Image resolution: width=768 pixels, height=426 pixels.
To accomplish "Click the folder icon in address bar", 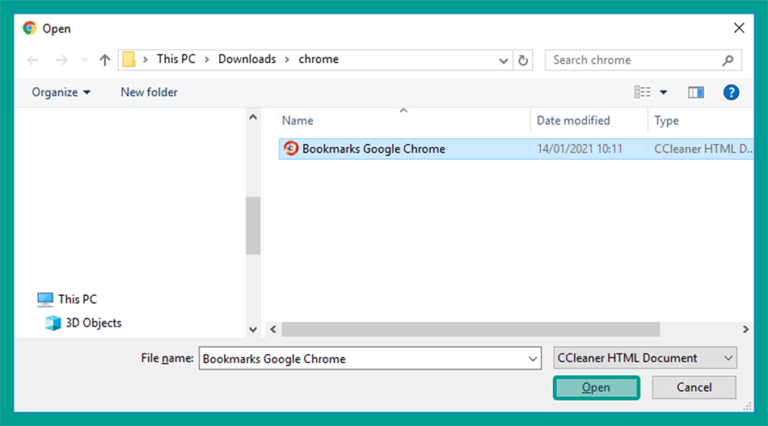I will click(128, 59).
